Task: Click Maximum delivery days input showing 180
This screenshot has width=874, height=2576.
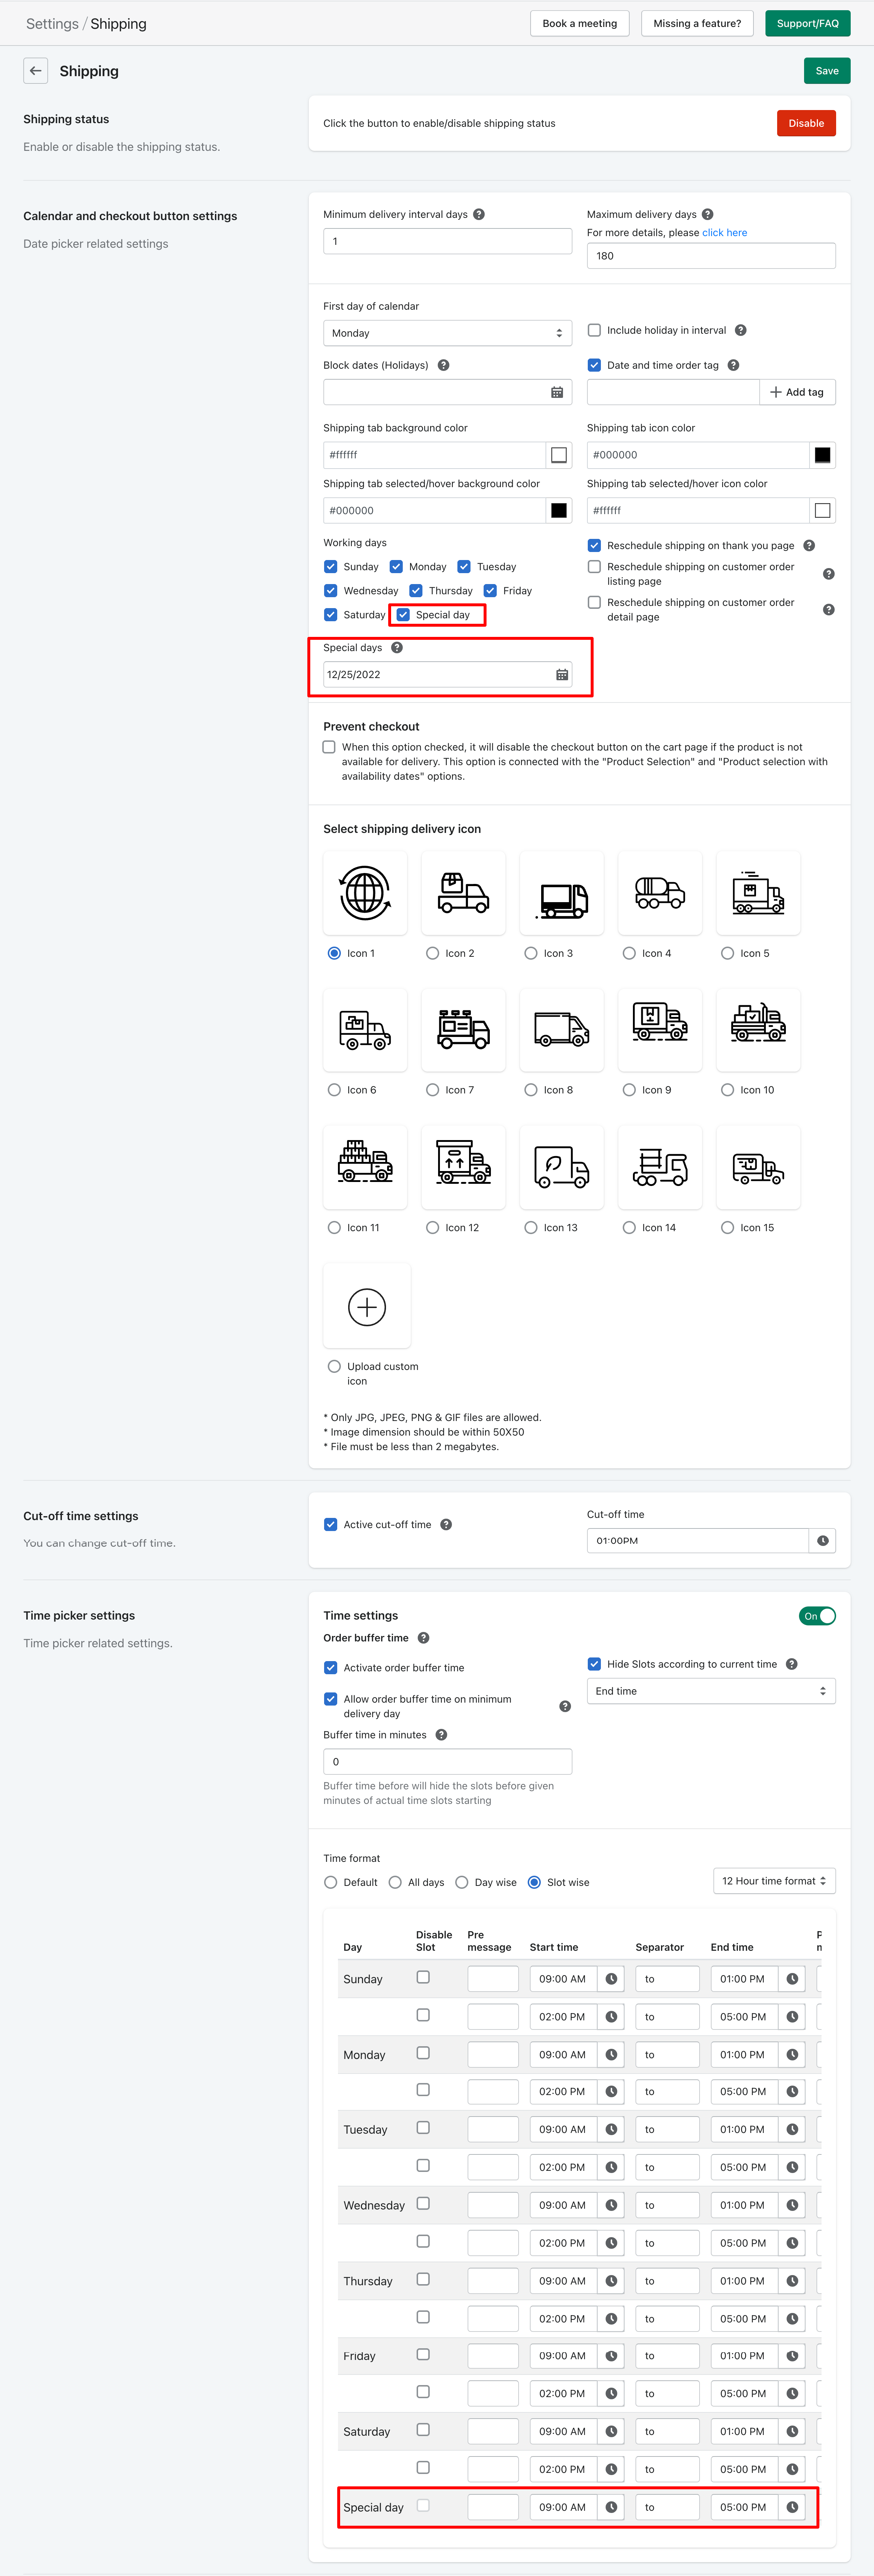Action: click(711, 256)
